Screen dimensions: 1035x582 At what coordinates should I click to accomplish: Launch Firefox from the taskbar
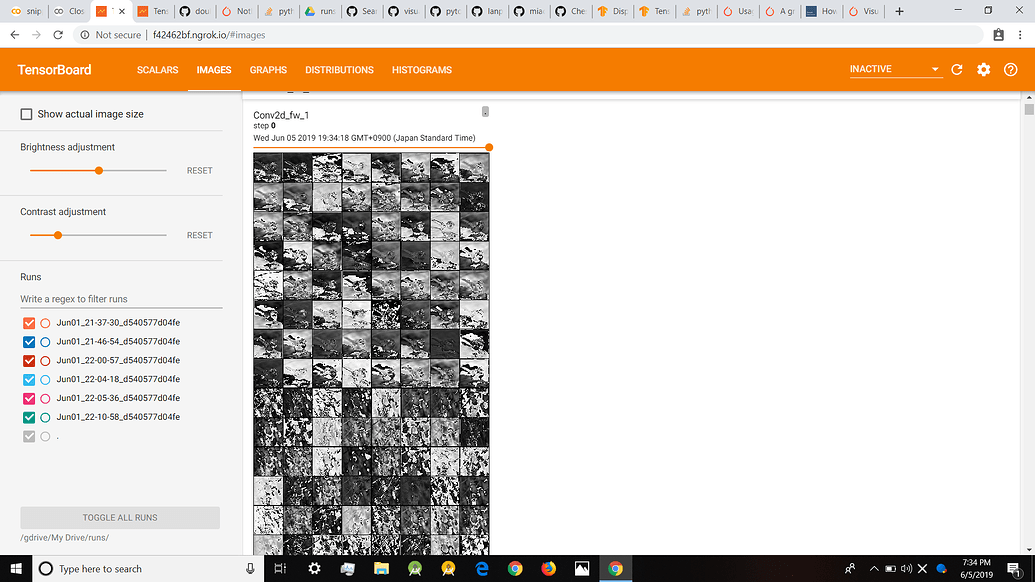[548, 568]
